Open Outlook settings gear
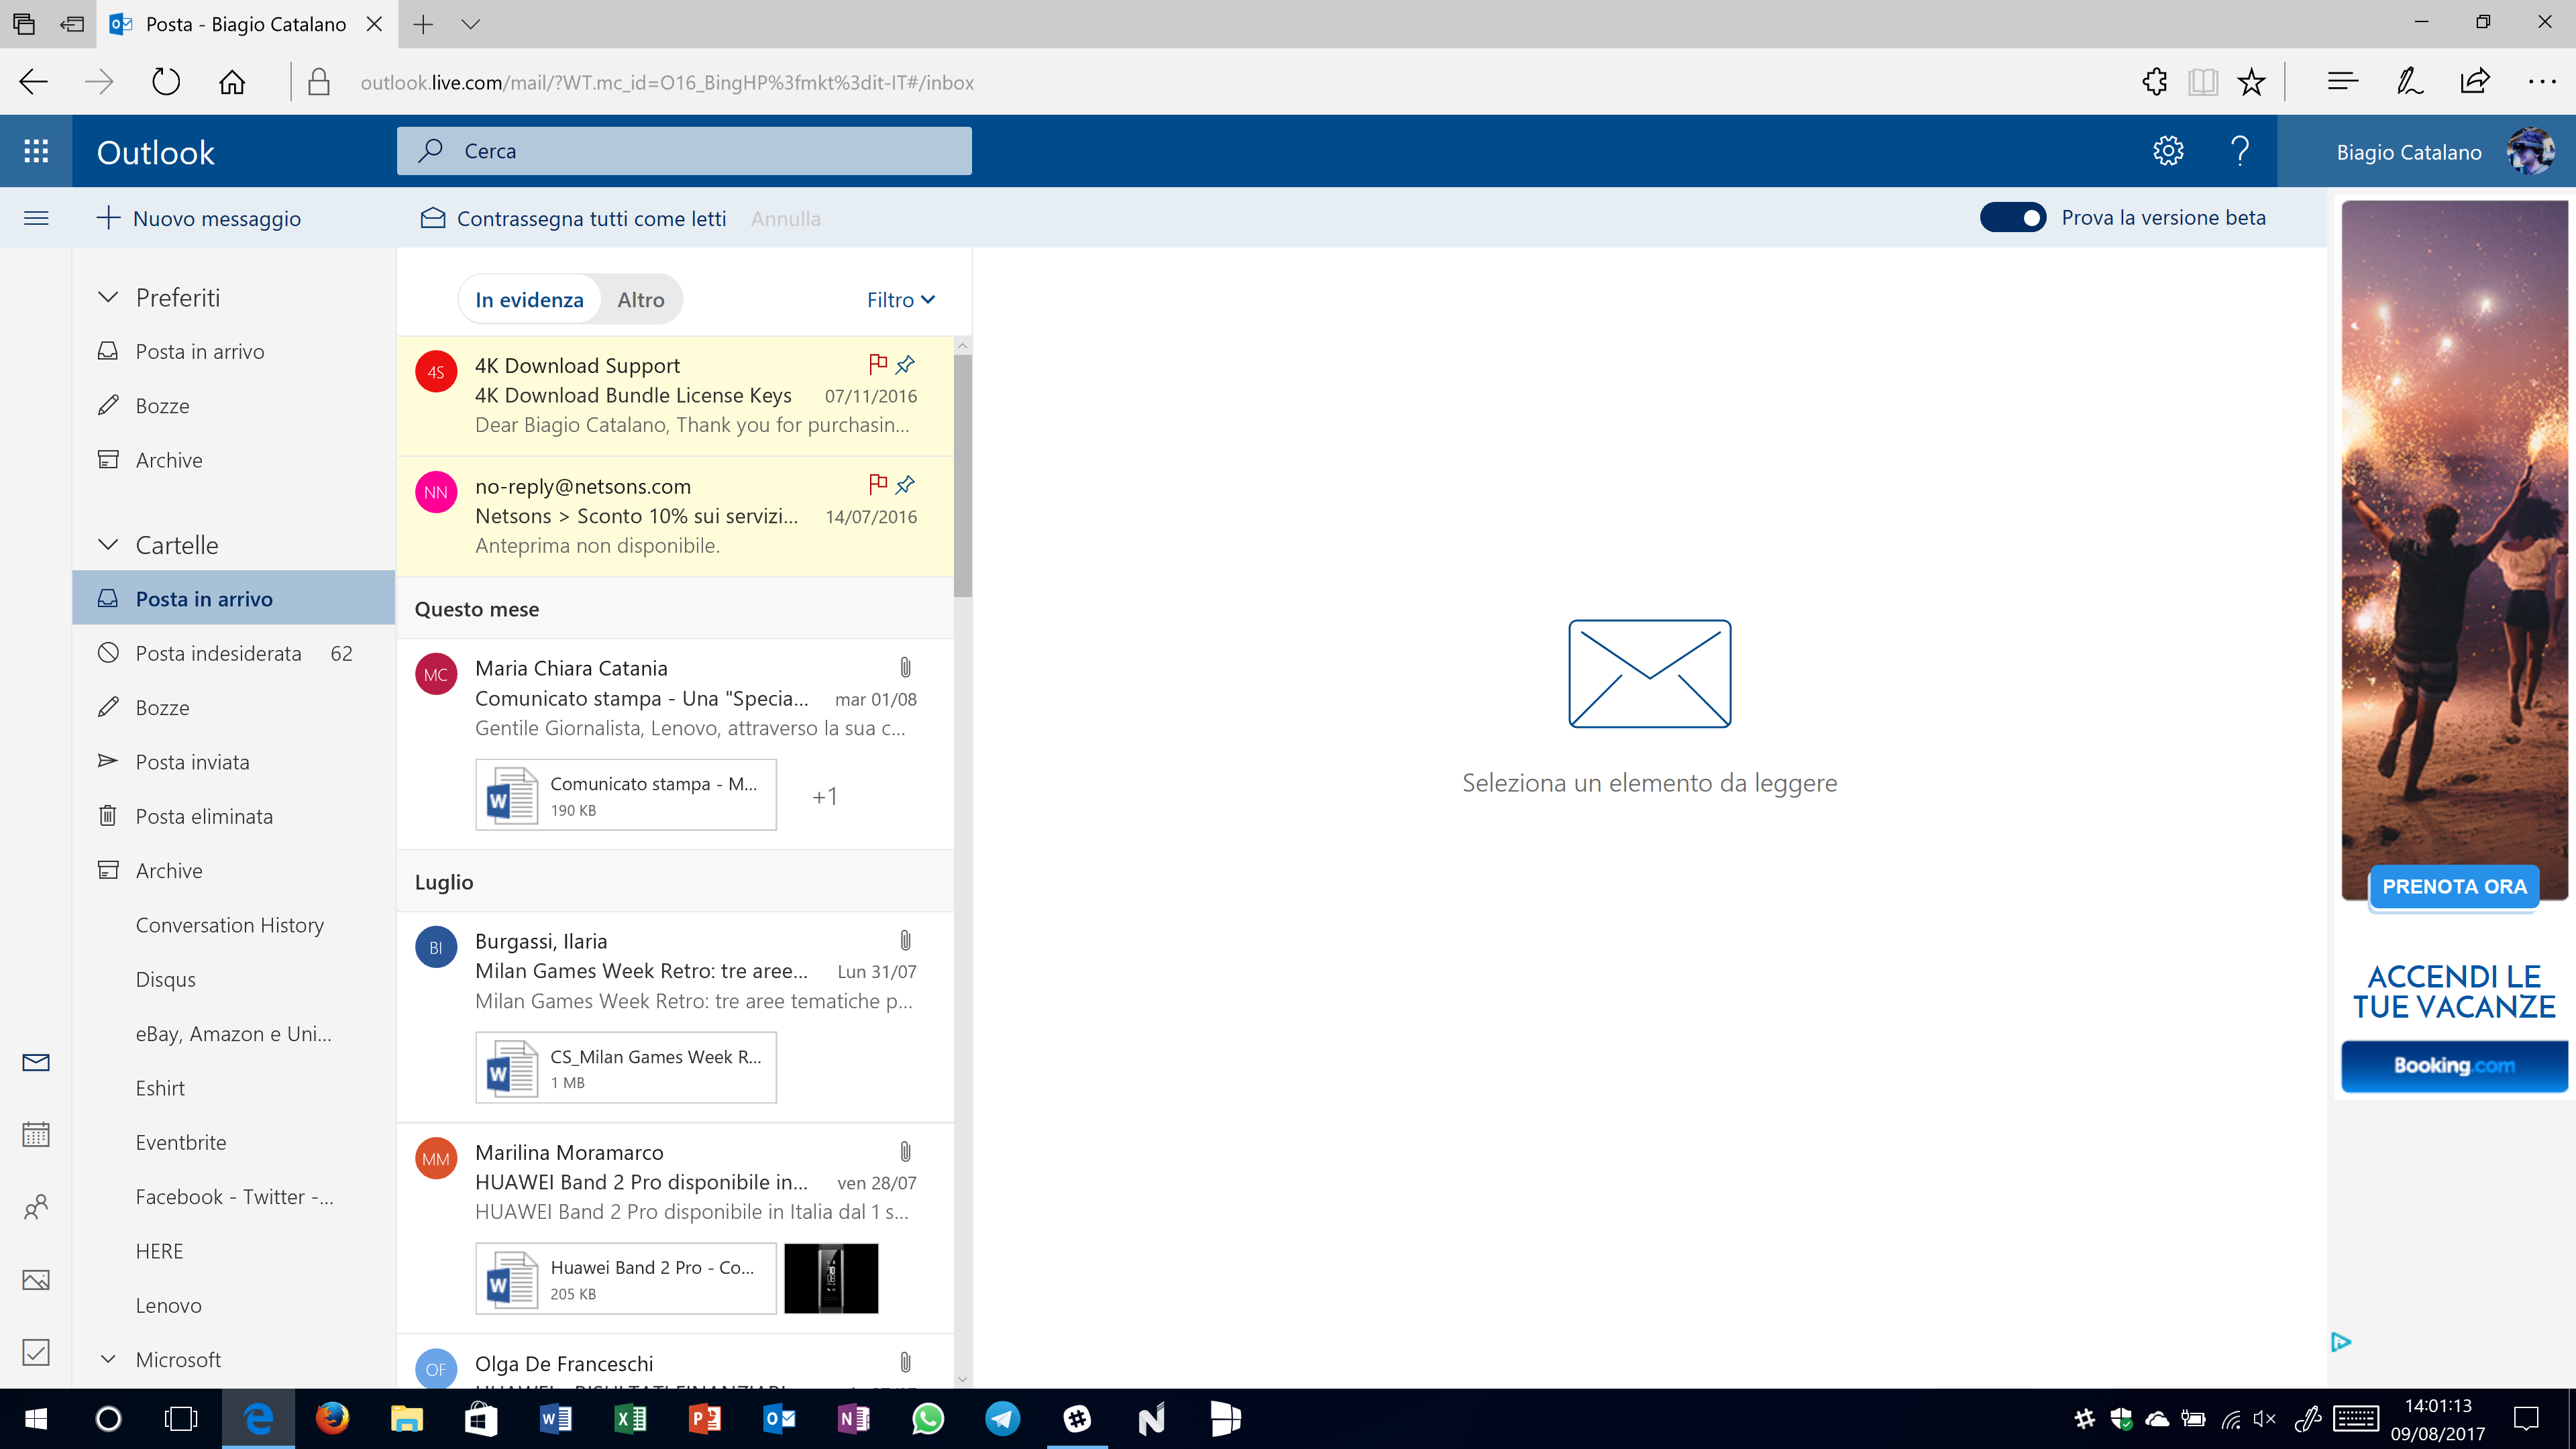Viewport: 2576px width, 1449px height. point(2168,151)
